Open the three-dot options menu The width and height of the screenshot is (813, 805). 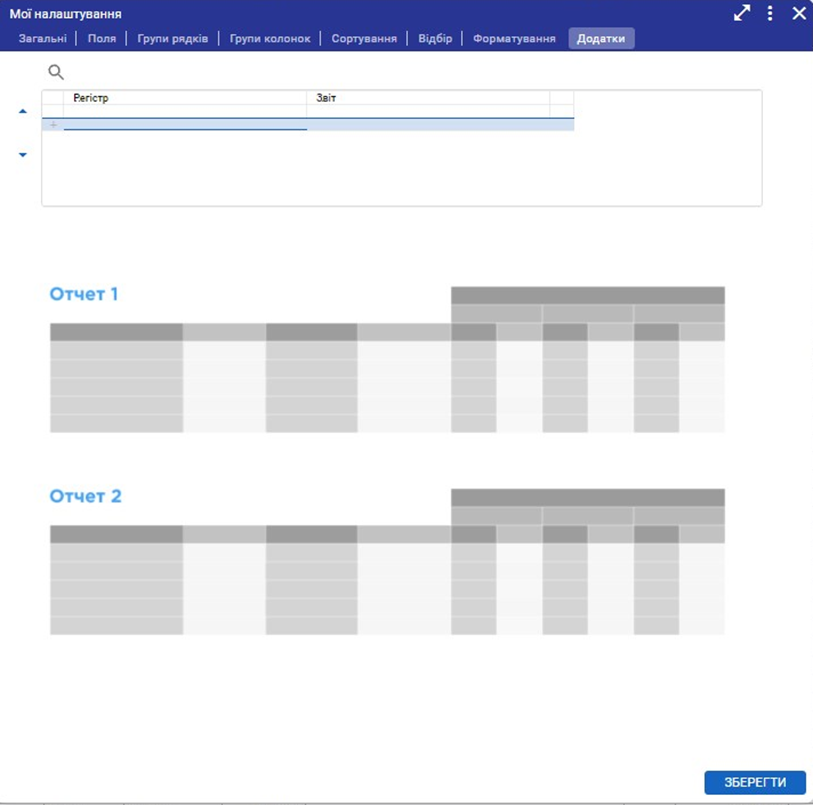click(x=770, y=13)
